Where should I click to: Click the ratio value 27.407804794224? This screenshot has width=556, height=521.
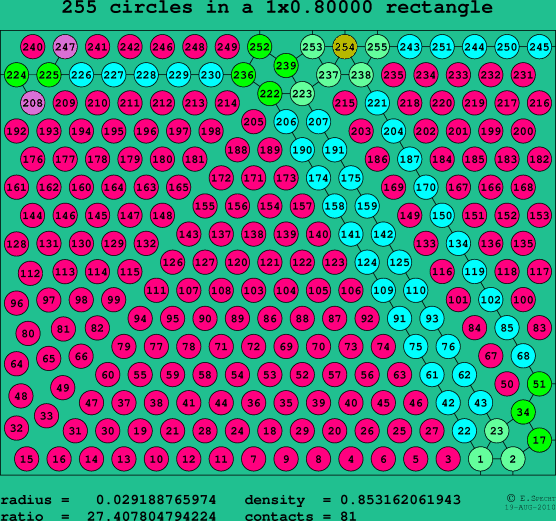click(151, 515)
